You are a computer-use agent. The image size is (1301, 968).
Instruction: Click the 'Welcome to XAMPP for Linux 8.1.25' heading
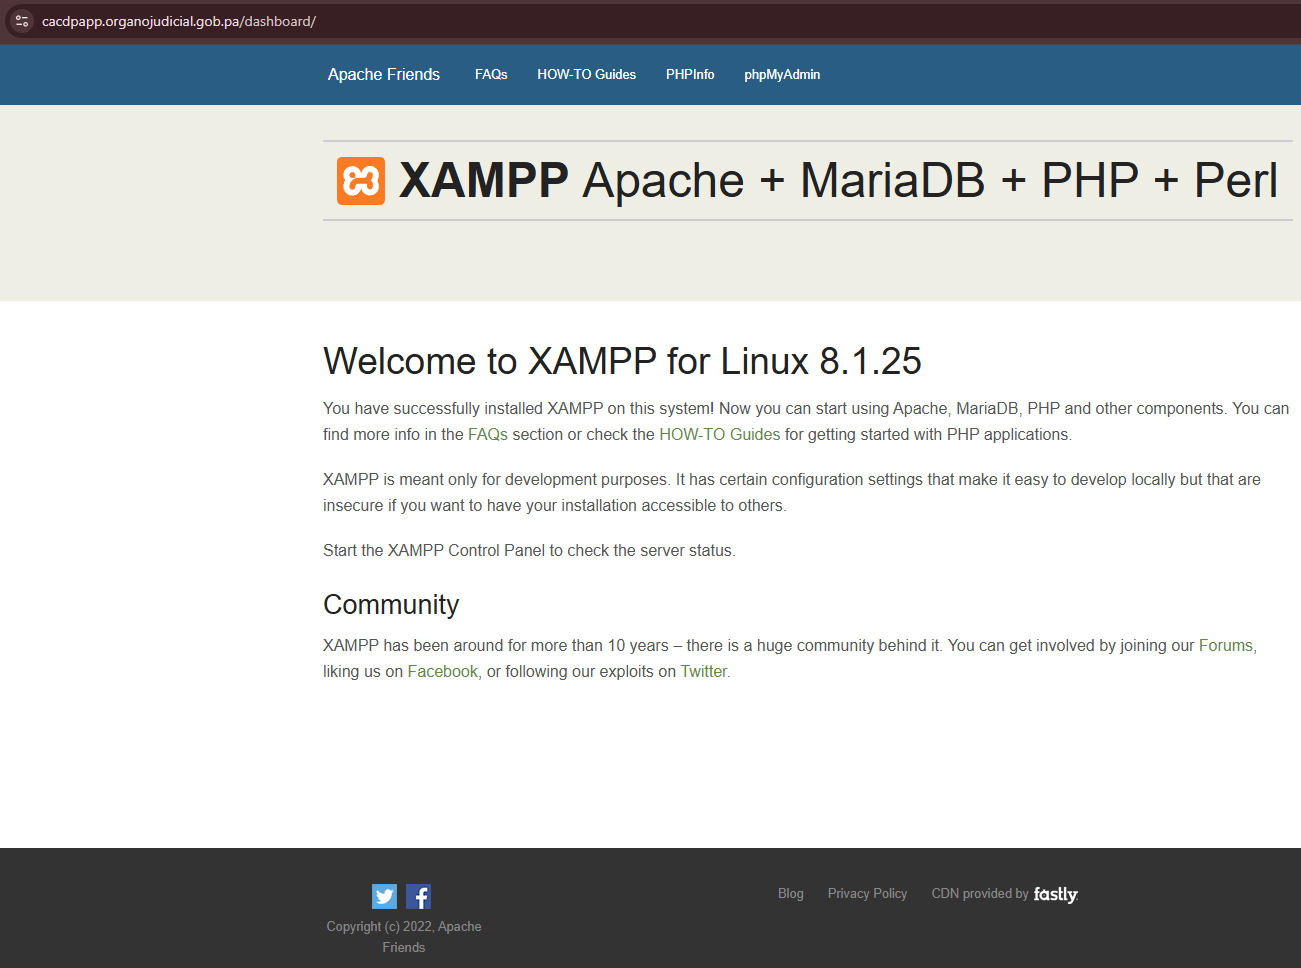pyautogui.click(x=622, y=361)
